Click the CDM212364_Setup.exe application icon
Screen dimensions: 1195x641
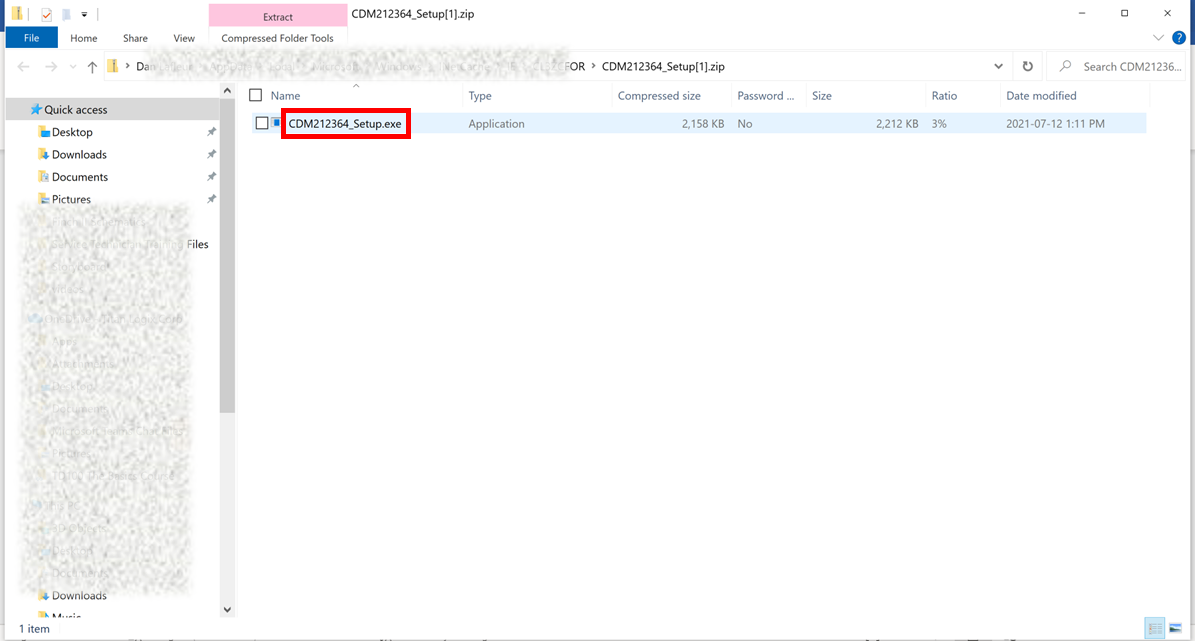pos(277,123)
